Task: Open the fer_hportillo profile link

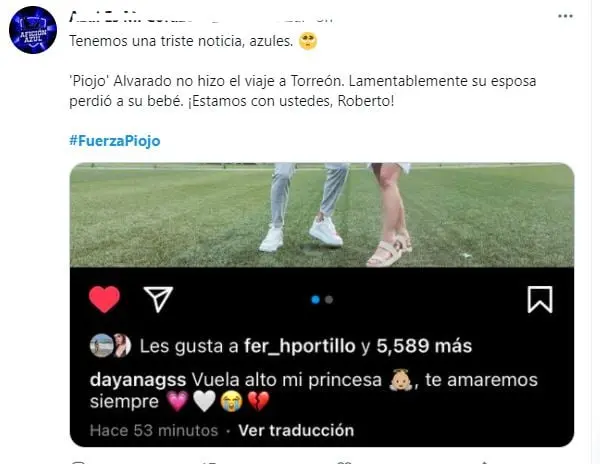Action: tap(300, 346)
